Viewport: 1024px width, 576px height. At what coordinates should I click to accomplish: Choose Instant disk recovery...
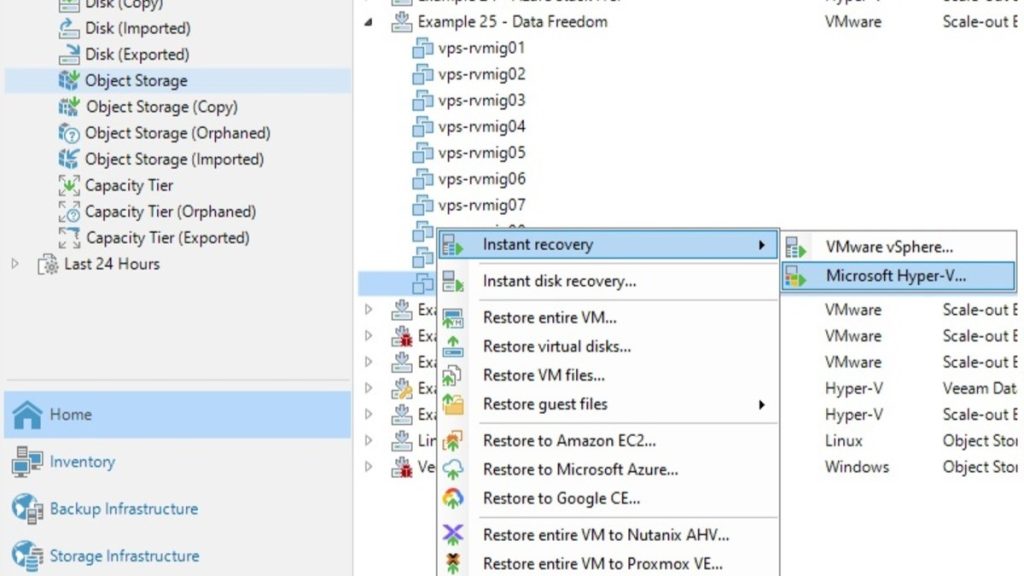[x=609, y=281]
